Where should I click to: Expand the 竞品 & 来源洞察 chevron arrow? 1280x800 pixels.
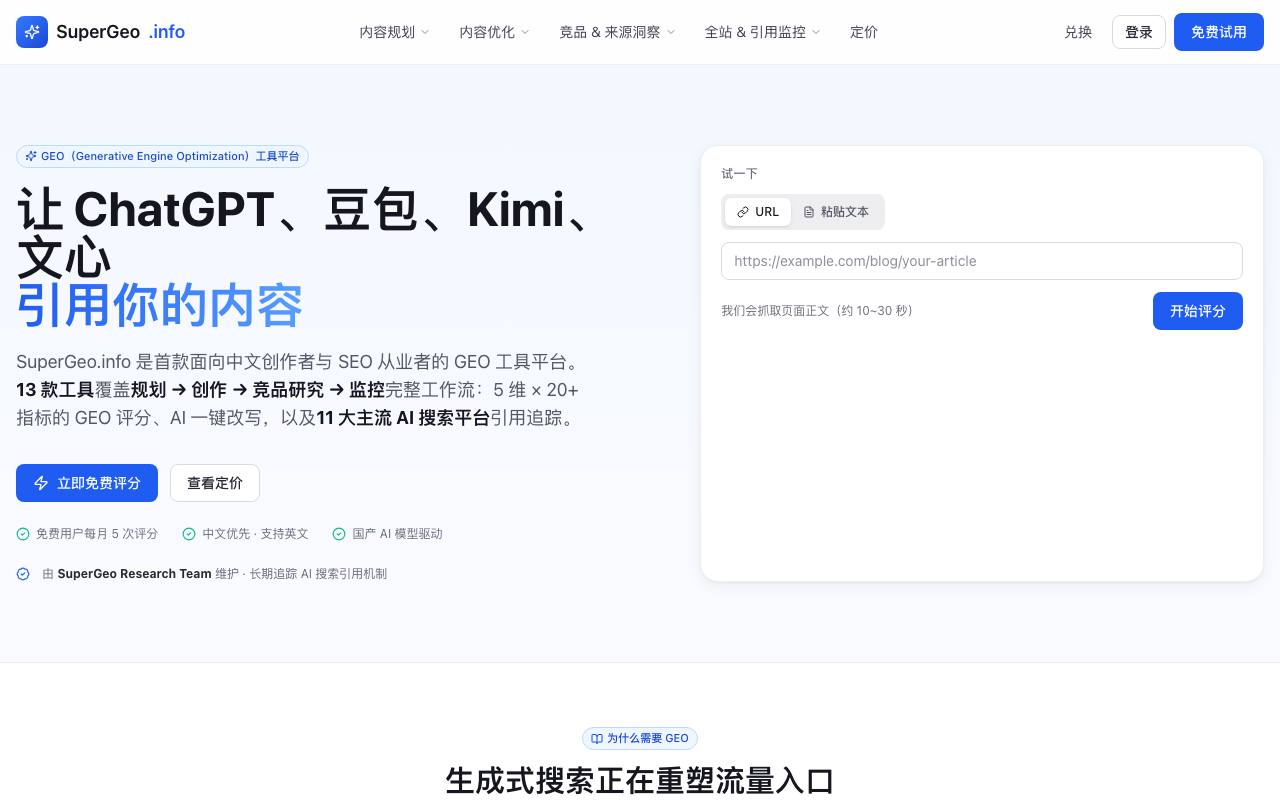tap(671, 32)
